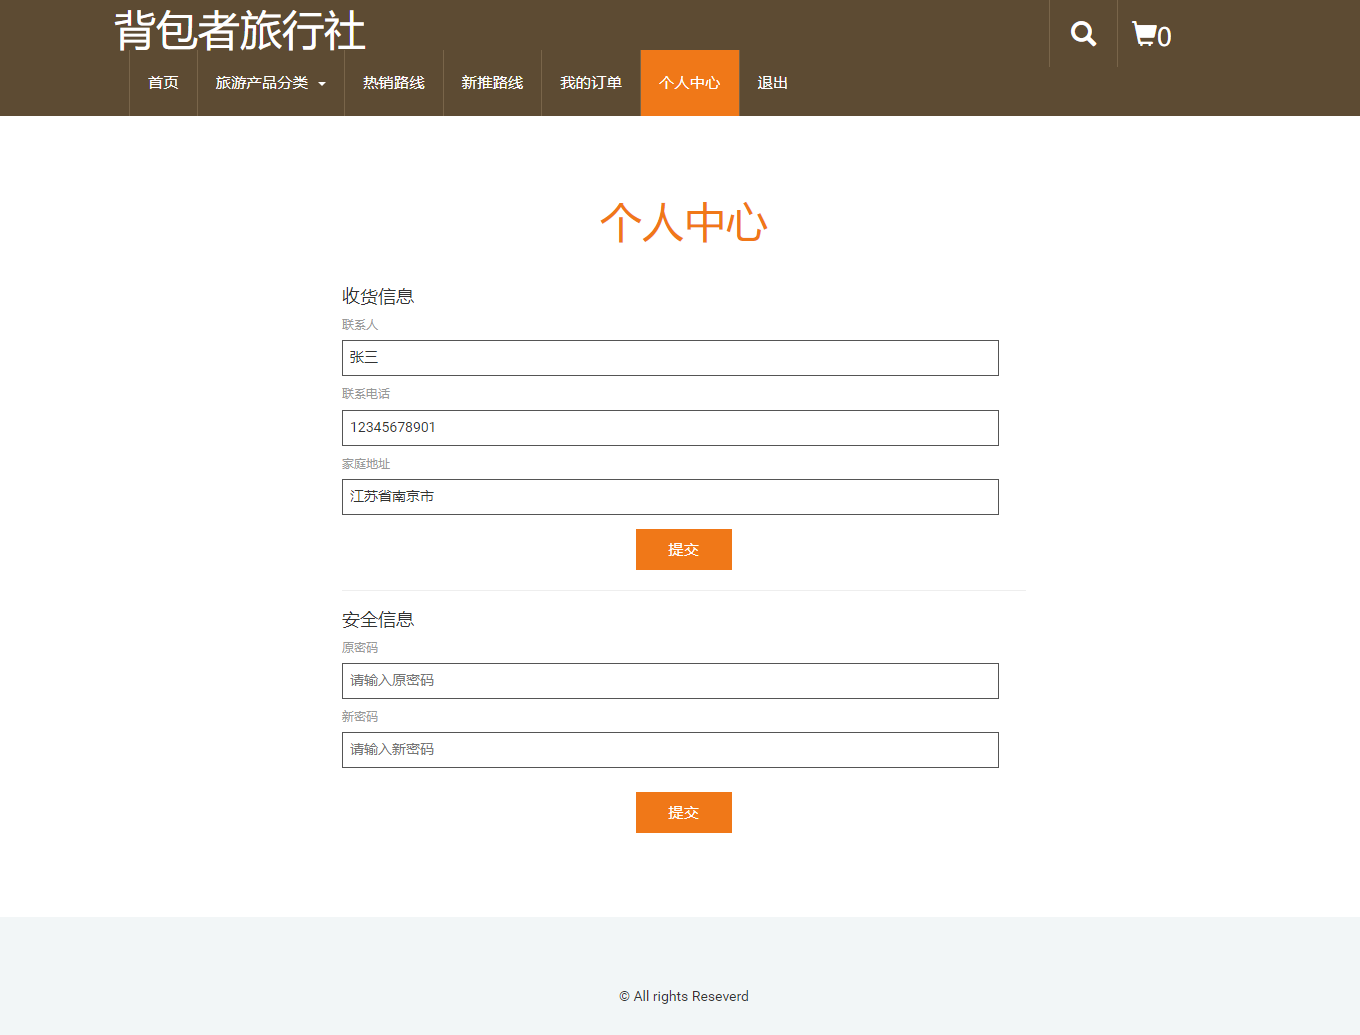Open the search icon in the header
This screenshot has height=1035, width=1360.
(x=1082, y=33)
